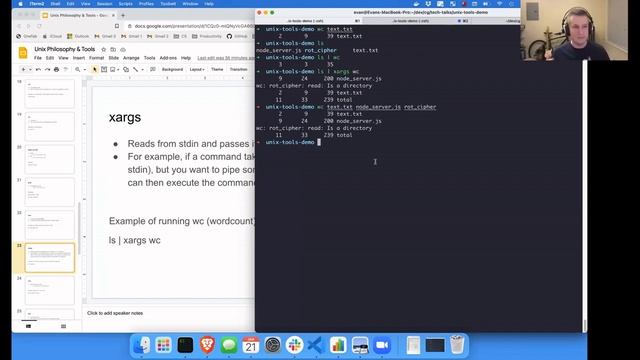Click the Background button in Slides toolbar
This screenshot has width=640, height=360.
click(x=172, y=69)
